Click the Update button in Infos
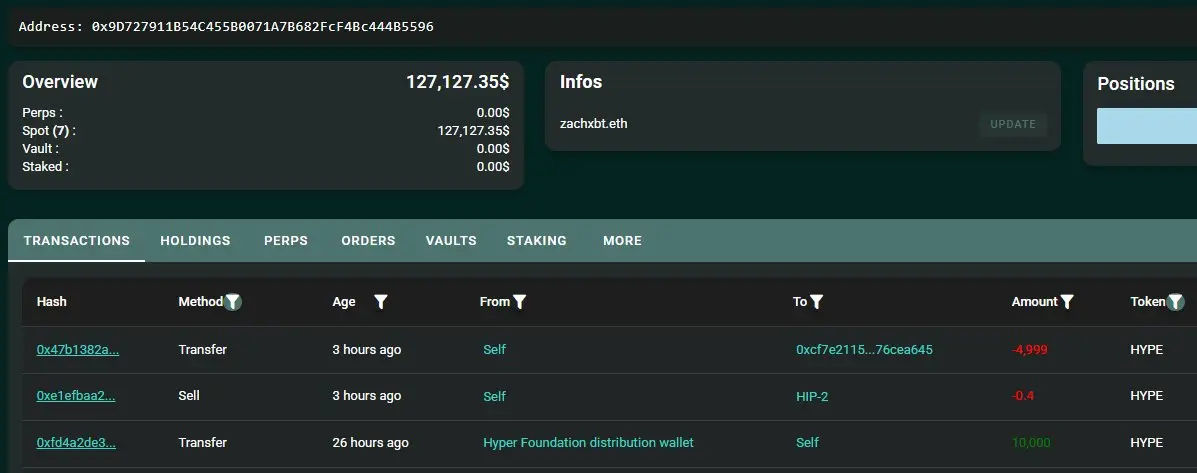The height and width of the screenshot is (473, 1197). (1013, 124)
